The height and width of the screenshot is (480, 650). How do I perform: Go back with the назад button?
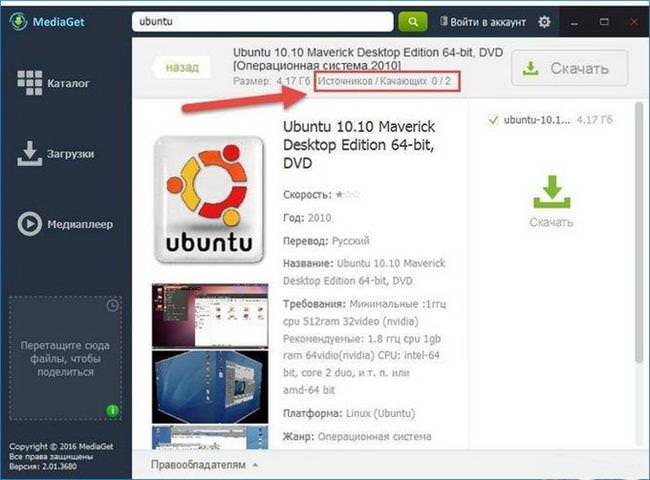[182, 67]
